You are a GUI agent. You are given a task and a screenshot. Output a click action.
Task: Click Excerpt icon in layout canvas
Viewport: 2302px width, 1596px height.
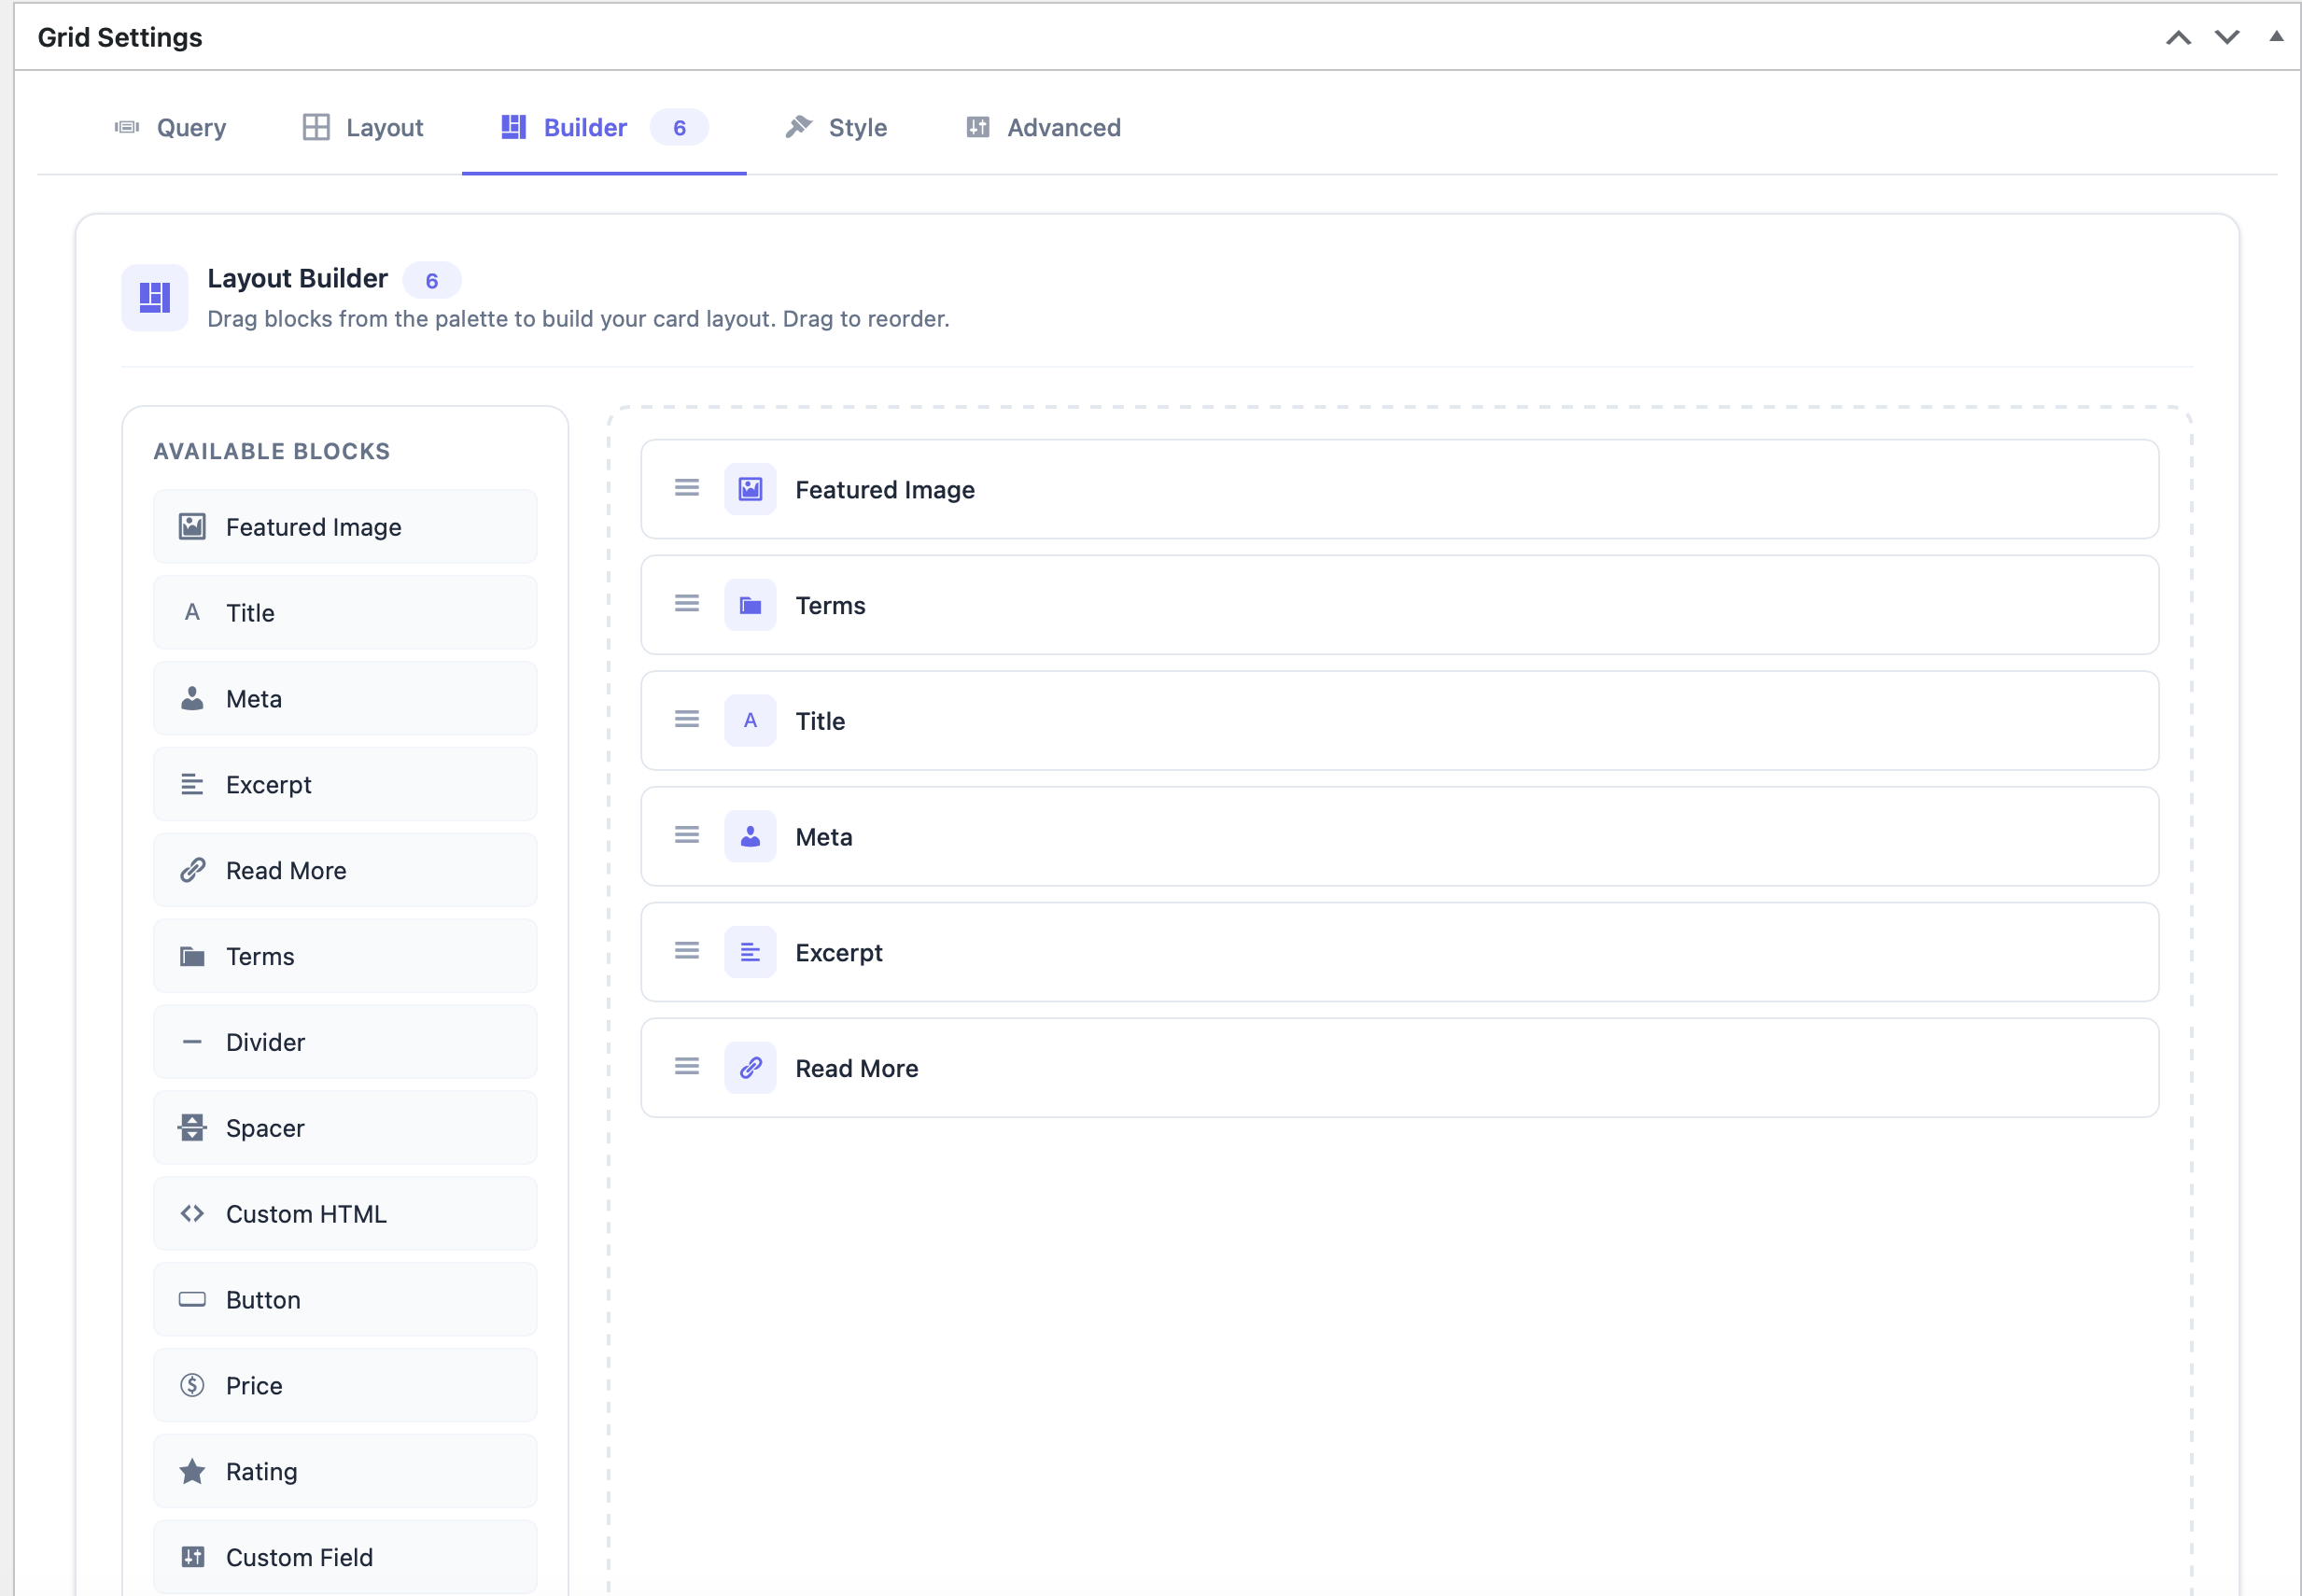tap(750, 952)
